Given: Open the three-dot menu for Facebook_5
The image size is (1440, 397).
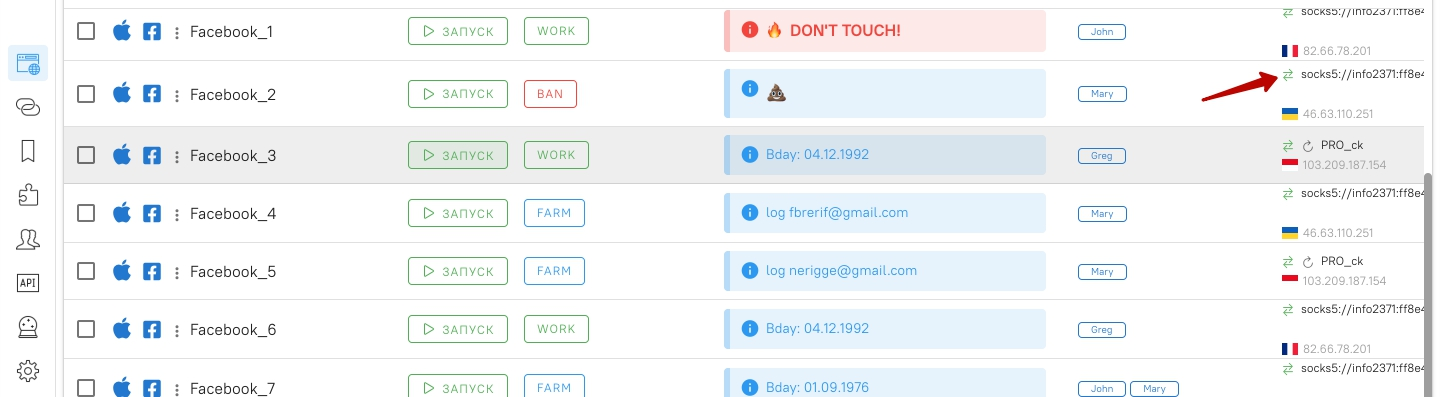Looking at the screenshot, I should tap(176, 272).
